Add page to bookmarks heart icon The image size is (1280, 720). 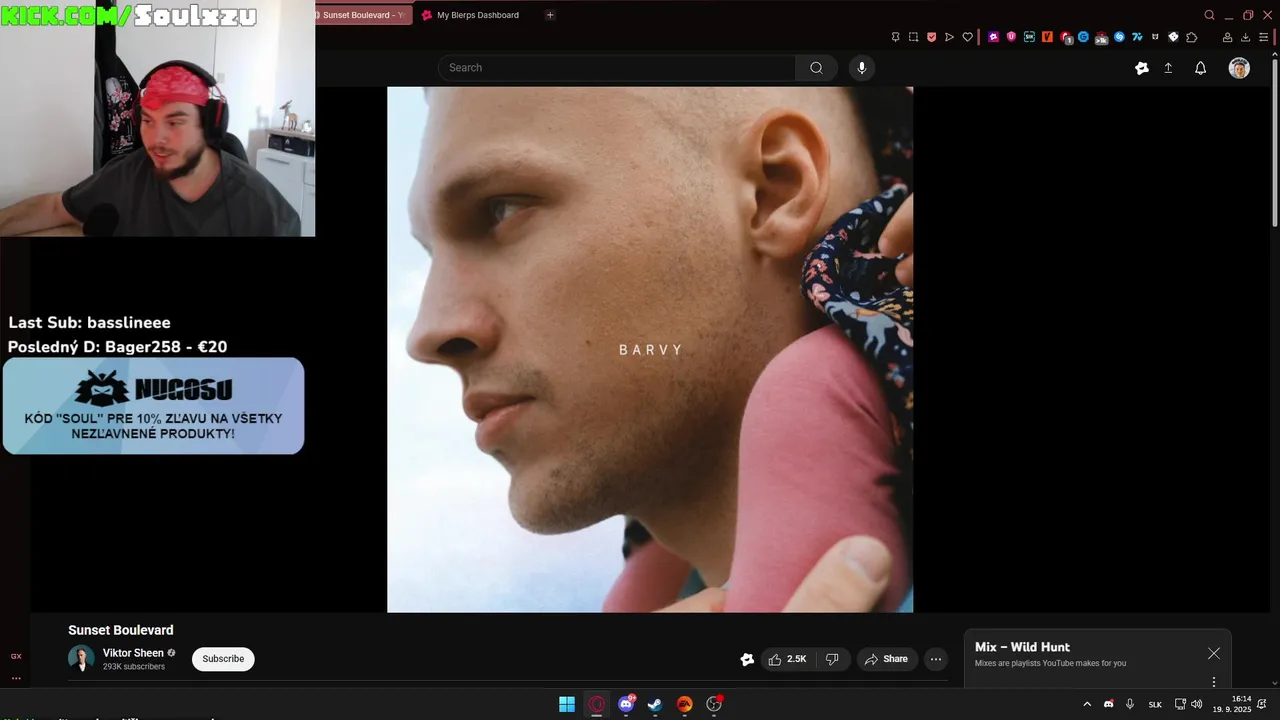click(x=967, y=37)
